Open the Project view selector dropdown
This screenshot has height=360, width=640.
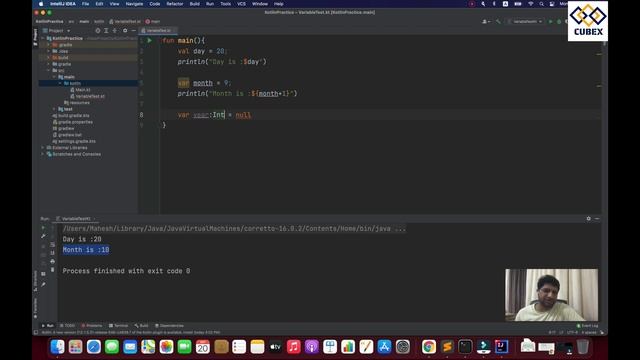tap(56, 31)
